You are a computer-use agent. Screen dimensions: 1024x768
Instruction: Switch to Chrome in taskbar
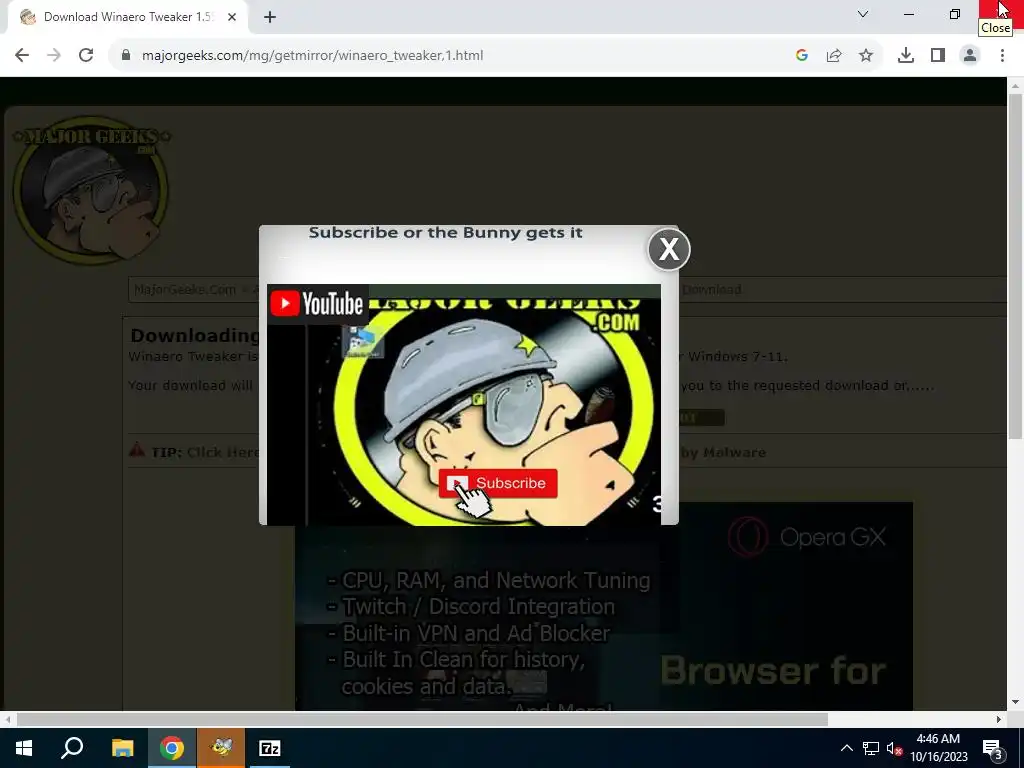(172, 748)
